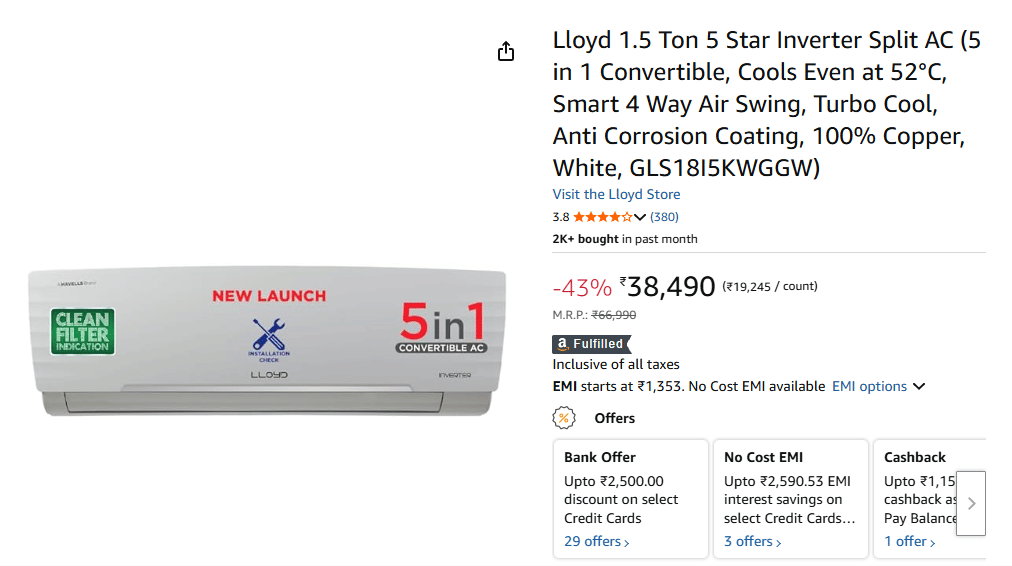Open the 1 offer cashback link
Viewport: 1012px width, 566px height.
[910, 541]
